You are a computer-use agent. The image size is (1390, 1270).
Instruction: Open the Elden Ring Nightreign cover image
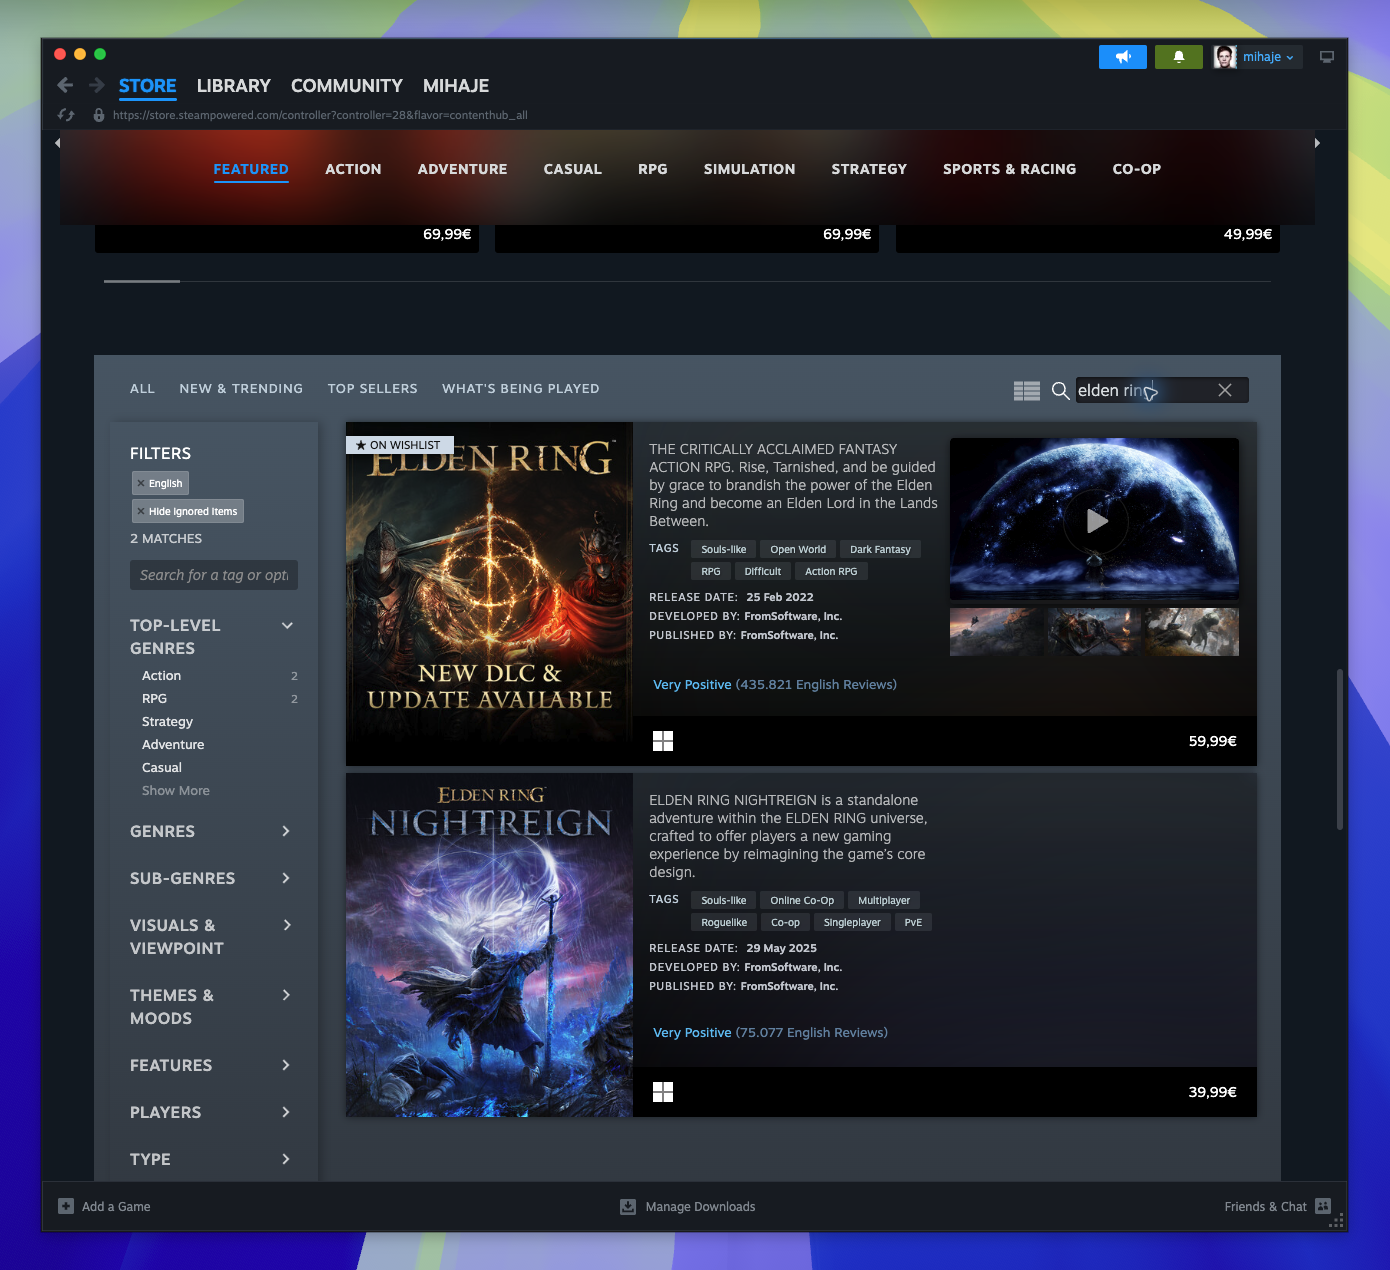[489, 945]
